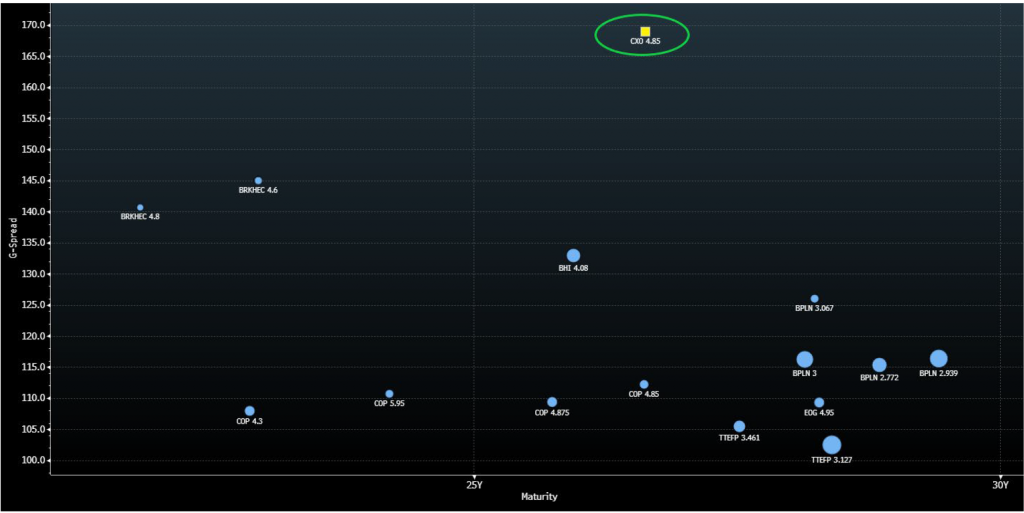Click the 25Y tick on the maturity axis
The image size is (1024, 513).
click(x=474, y=485)
